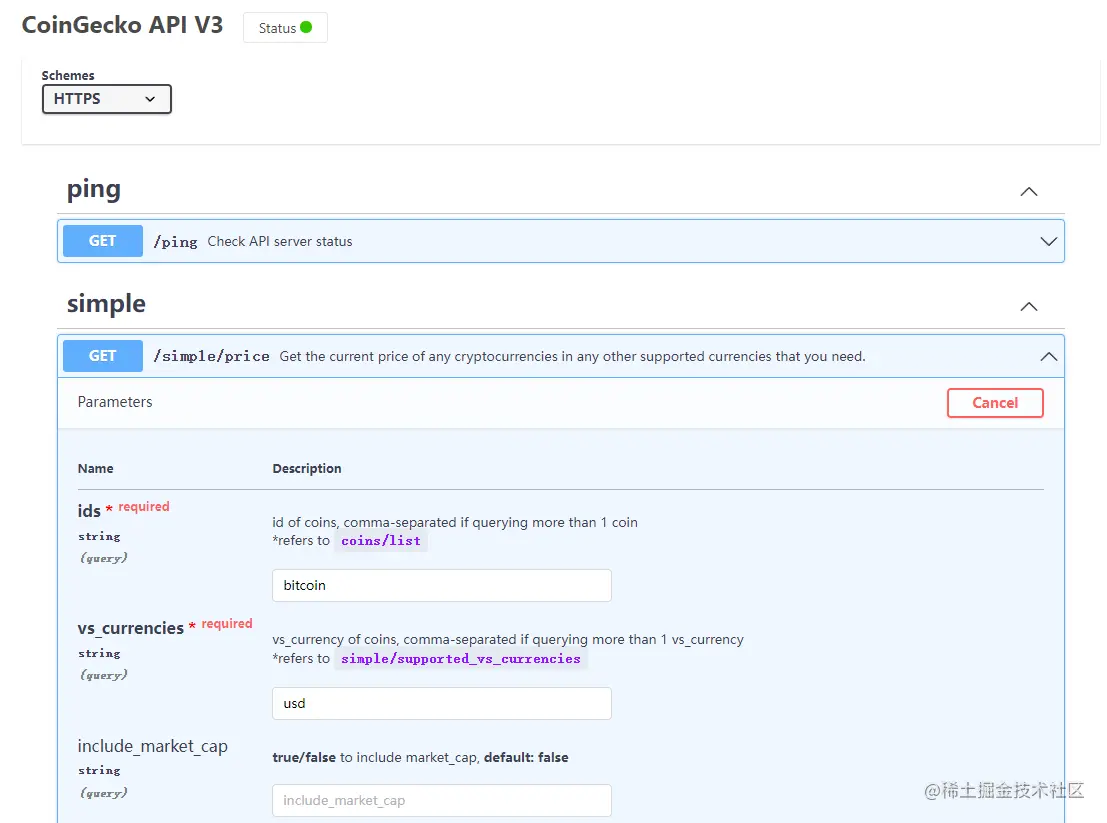The width and height of the screenshot is (1107, 823).
Task: Cancel the try-it-out parameters form
Action: click(x=995, y=403)
